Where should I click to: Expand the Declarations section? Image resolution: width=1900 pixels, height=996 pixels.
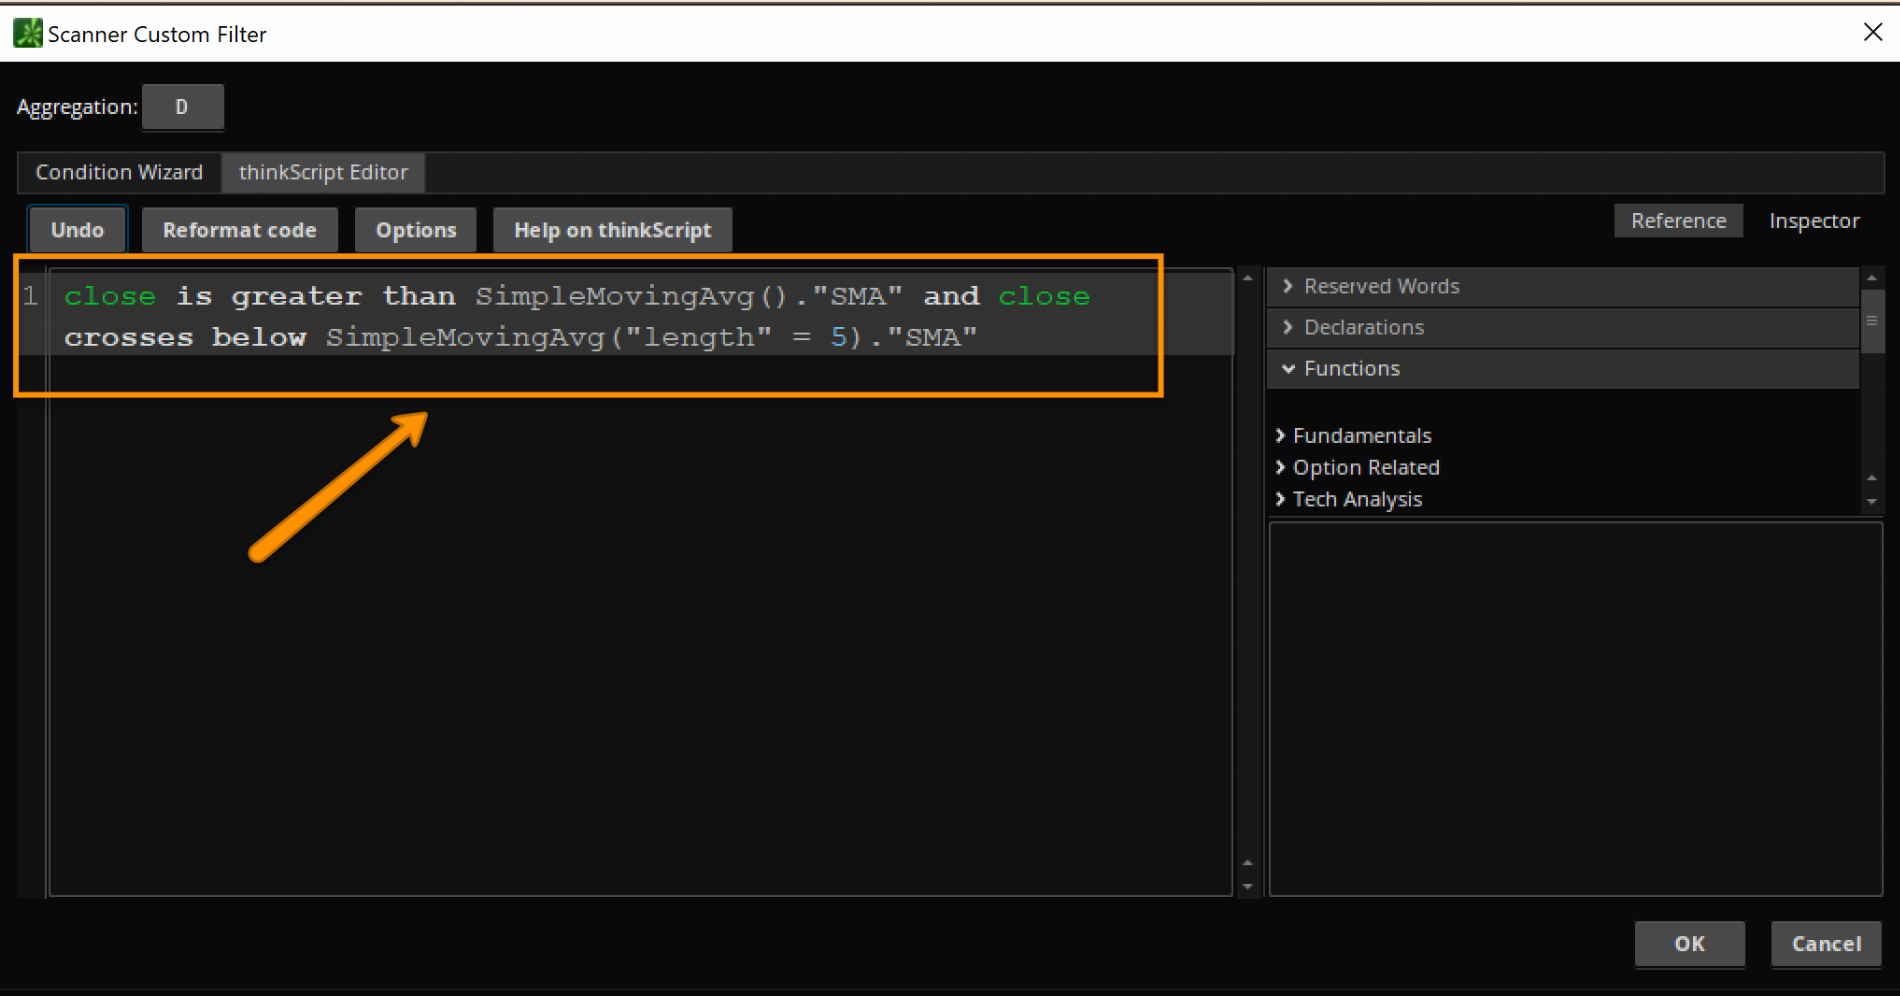(1563, 327)
